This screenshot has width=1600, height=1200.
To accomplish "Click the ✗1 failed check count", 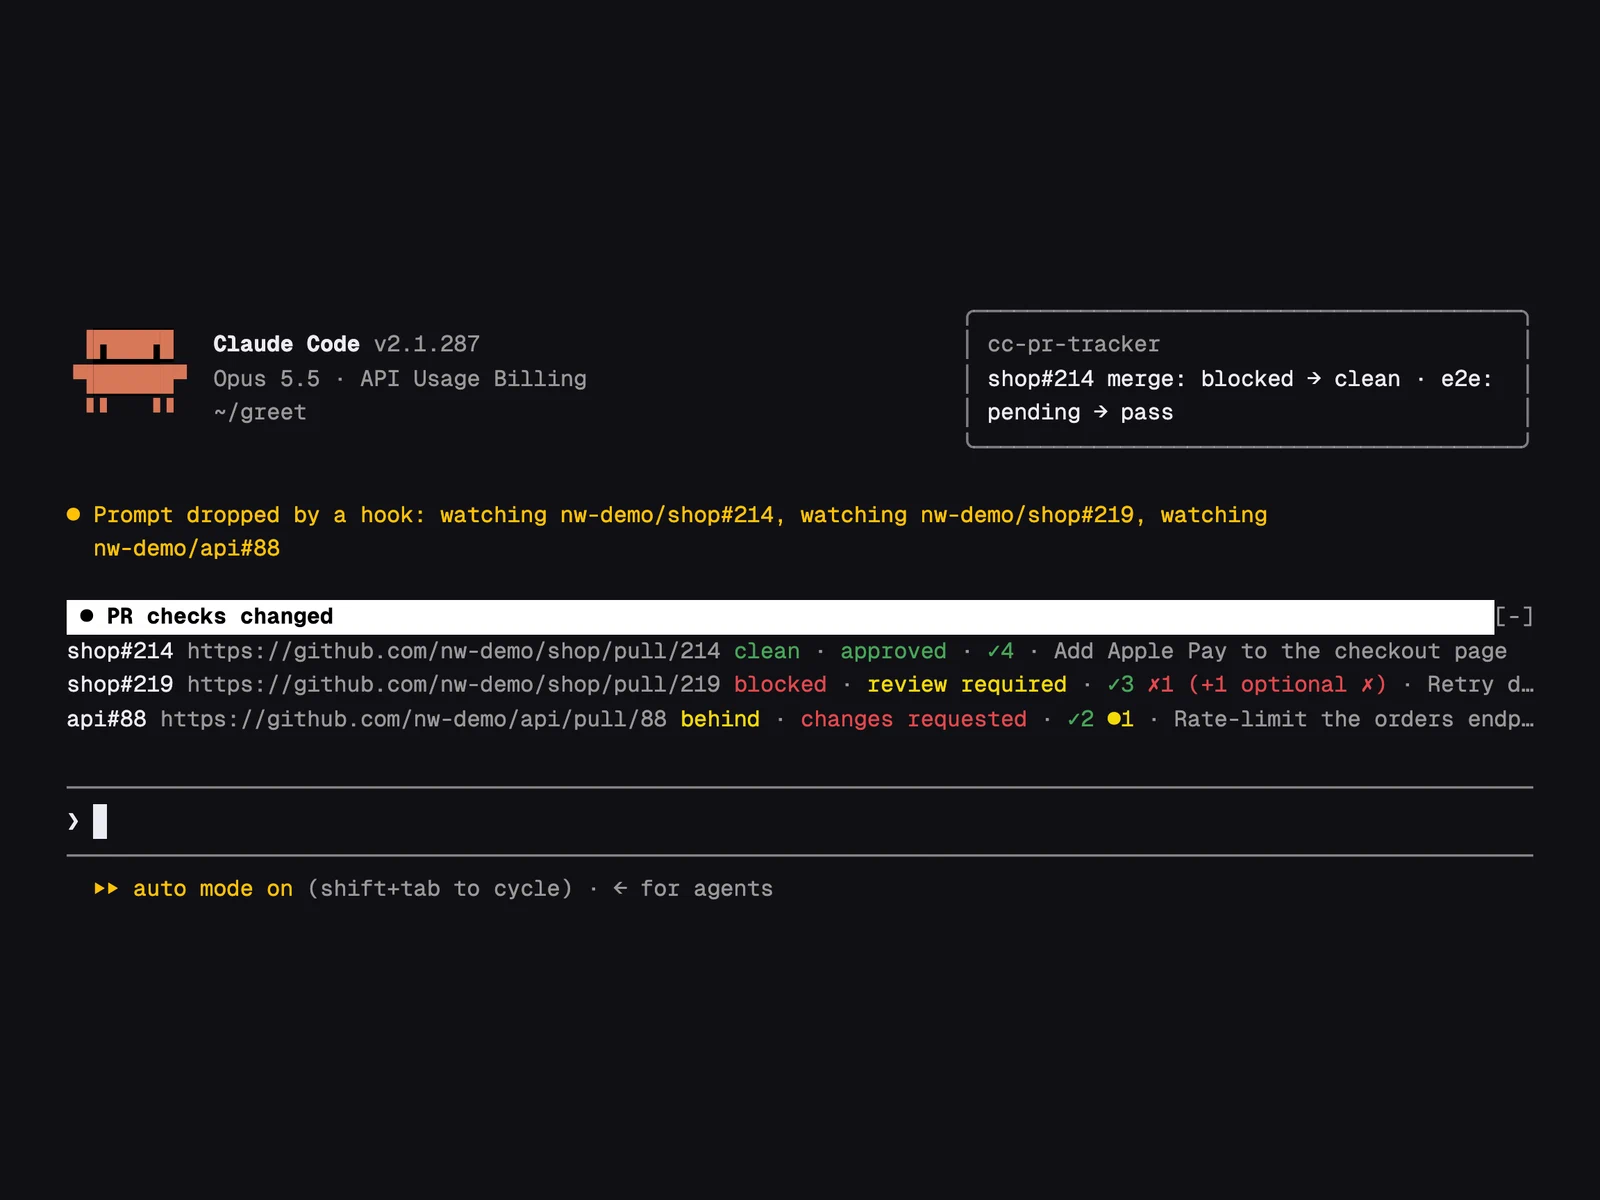I will click(1160, 685).
